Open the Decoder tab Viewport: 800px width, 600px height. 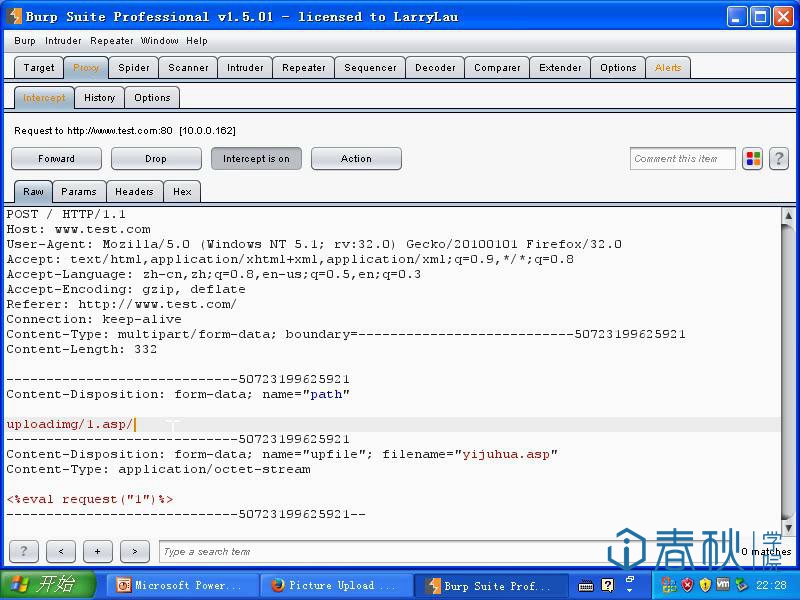(x=435, y=68)
